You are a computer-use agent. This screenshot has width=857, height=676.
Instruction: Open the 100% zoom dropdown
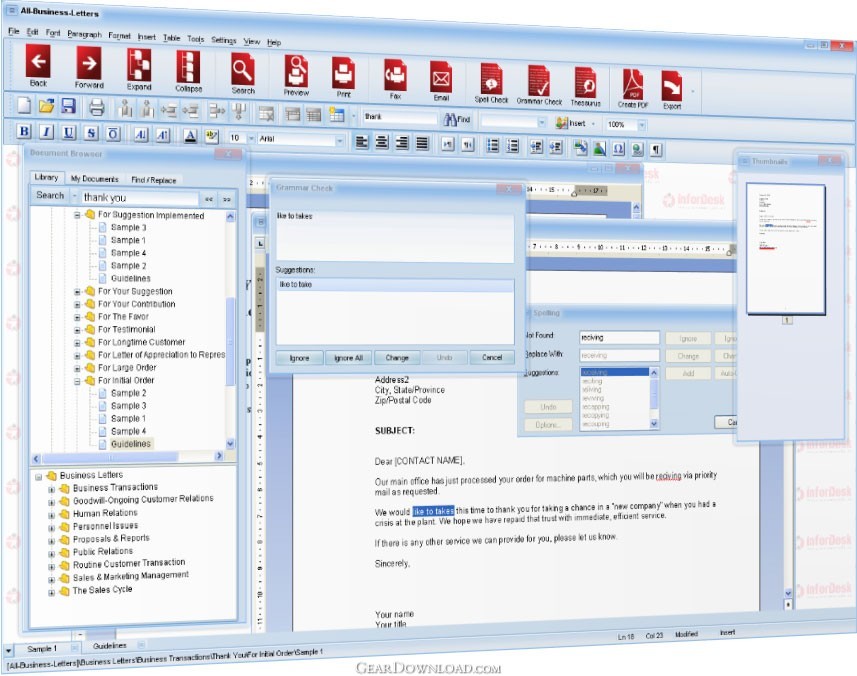[642, 126]
